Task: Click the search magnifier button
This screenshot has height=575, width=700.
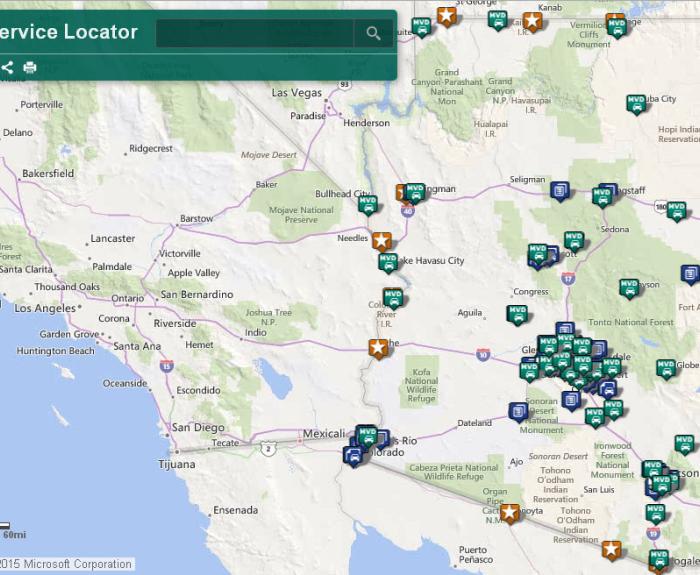Action: tap(373, 33)
